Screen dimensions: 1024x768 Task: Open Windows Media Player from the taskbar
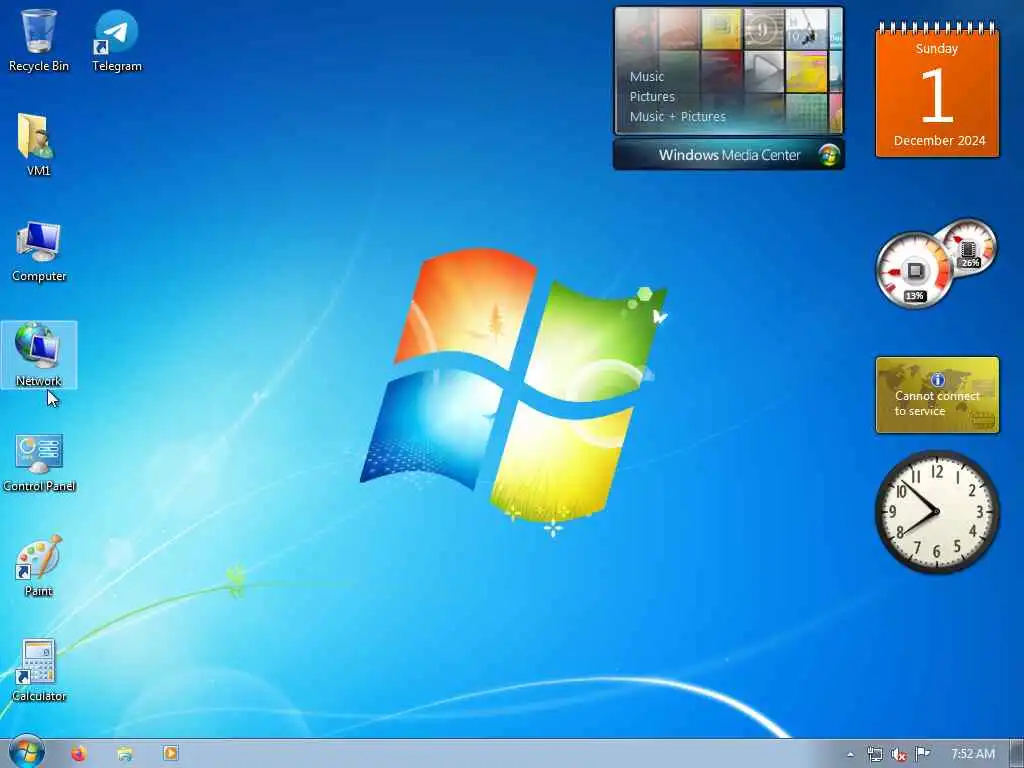tap(170, 754)
